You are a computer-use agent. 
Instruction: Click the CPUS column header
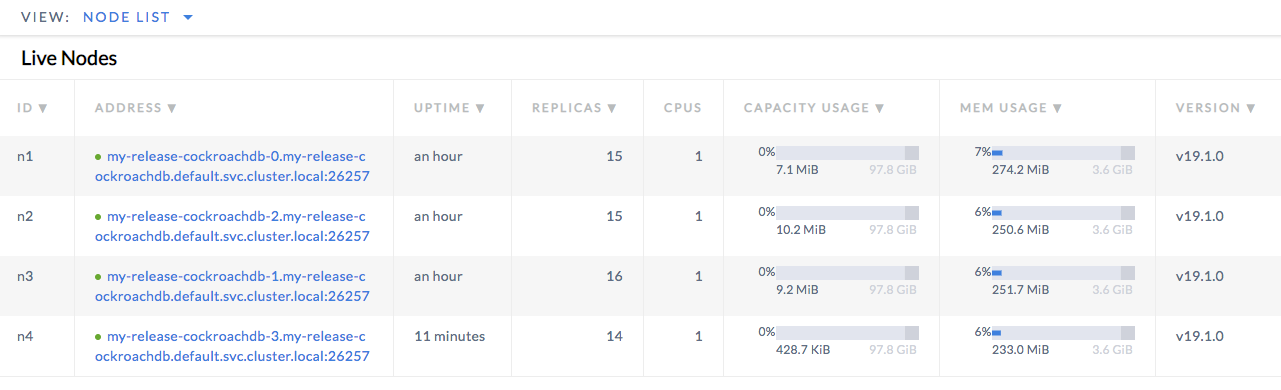[x=682, y=108]
